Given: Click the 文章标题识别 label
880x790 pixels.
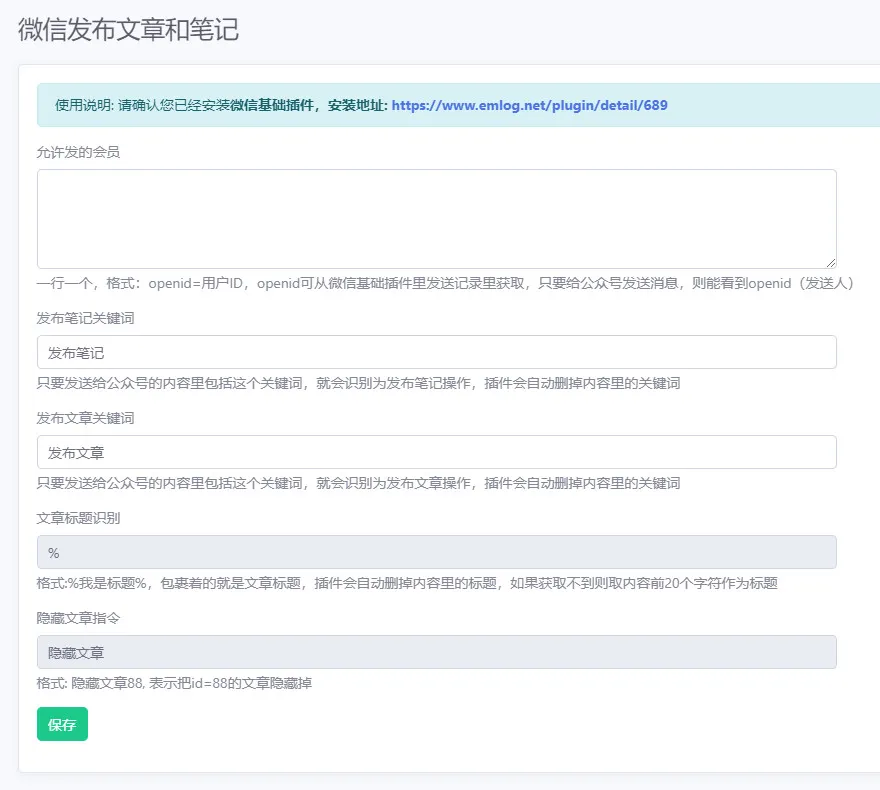Looking at the screenshot, I should (x=78, y=518).
